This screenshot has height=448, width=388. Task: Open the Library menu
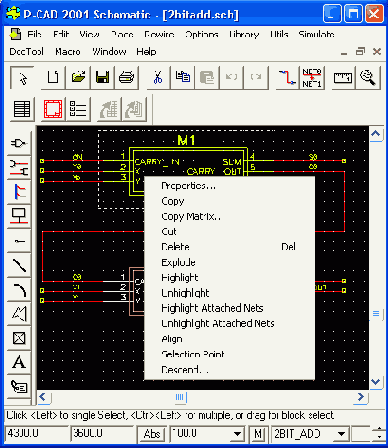(x=244, y=34)
